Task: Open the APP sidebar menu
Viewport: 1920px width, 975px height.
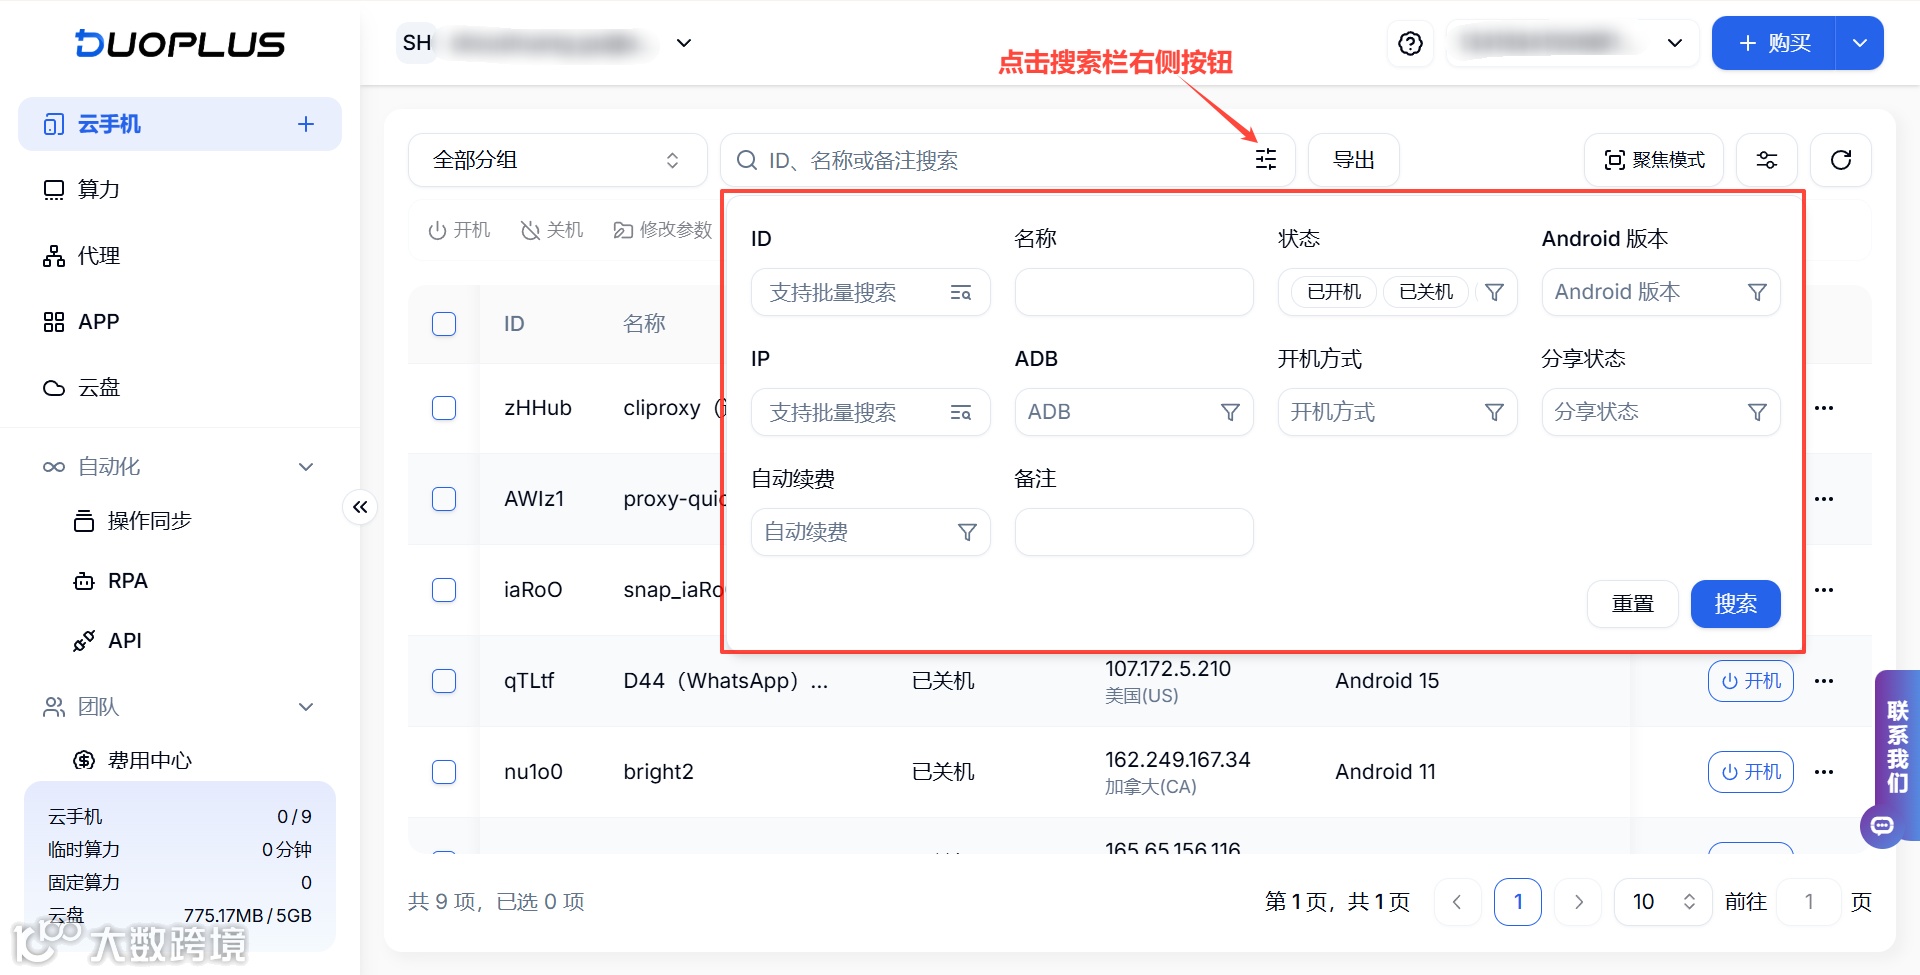Action: 180,322
